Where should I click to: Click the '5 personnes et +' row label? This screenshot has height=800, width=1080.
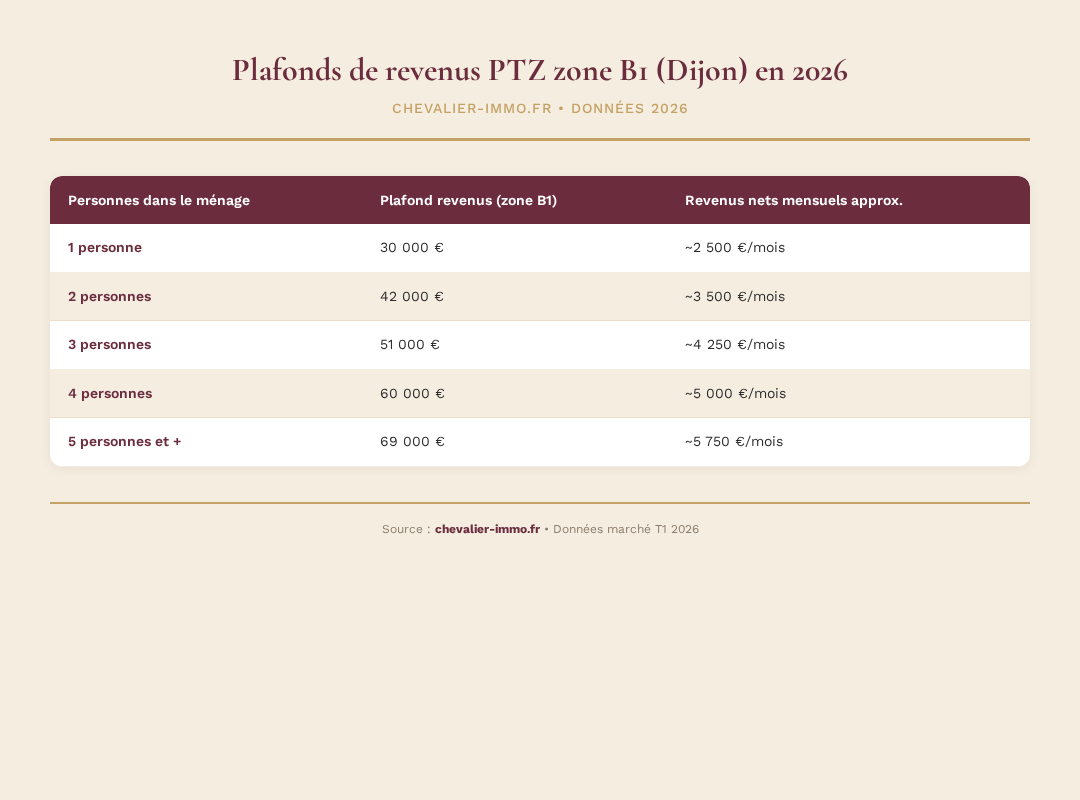[x=125, y=442]
